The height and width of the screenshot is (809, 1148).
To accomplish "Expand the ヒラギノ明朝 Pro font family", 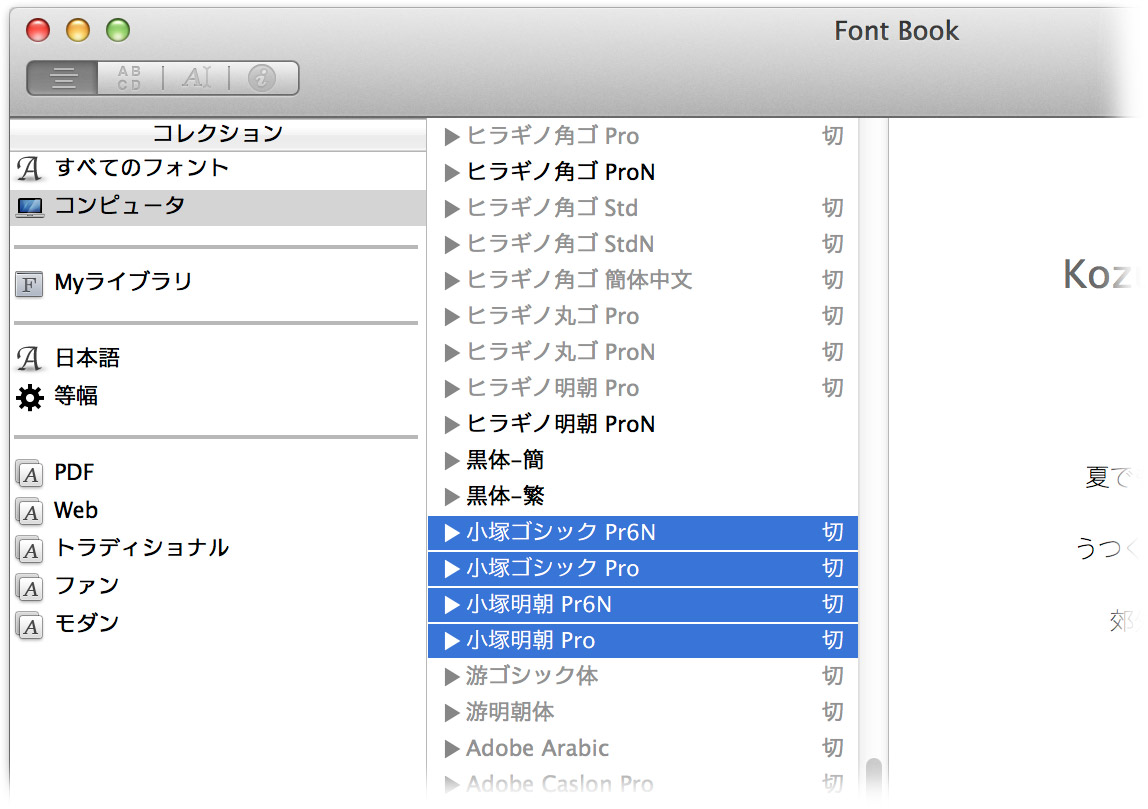I will (x=452, y=389).
